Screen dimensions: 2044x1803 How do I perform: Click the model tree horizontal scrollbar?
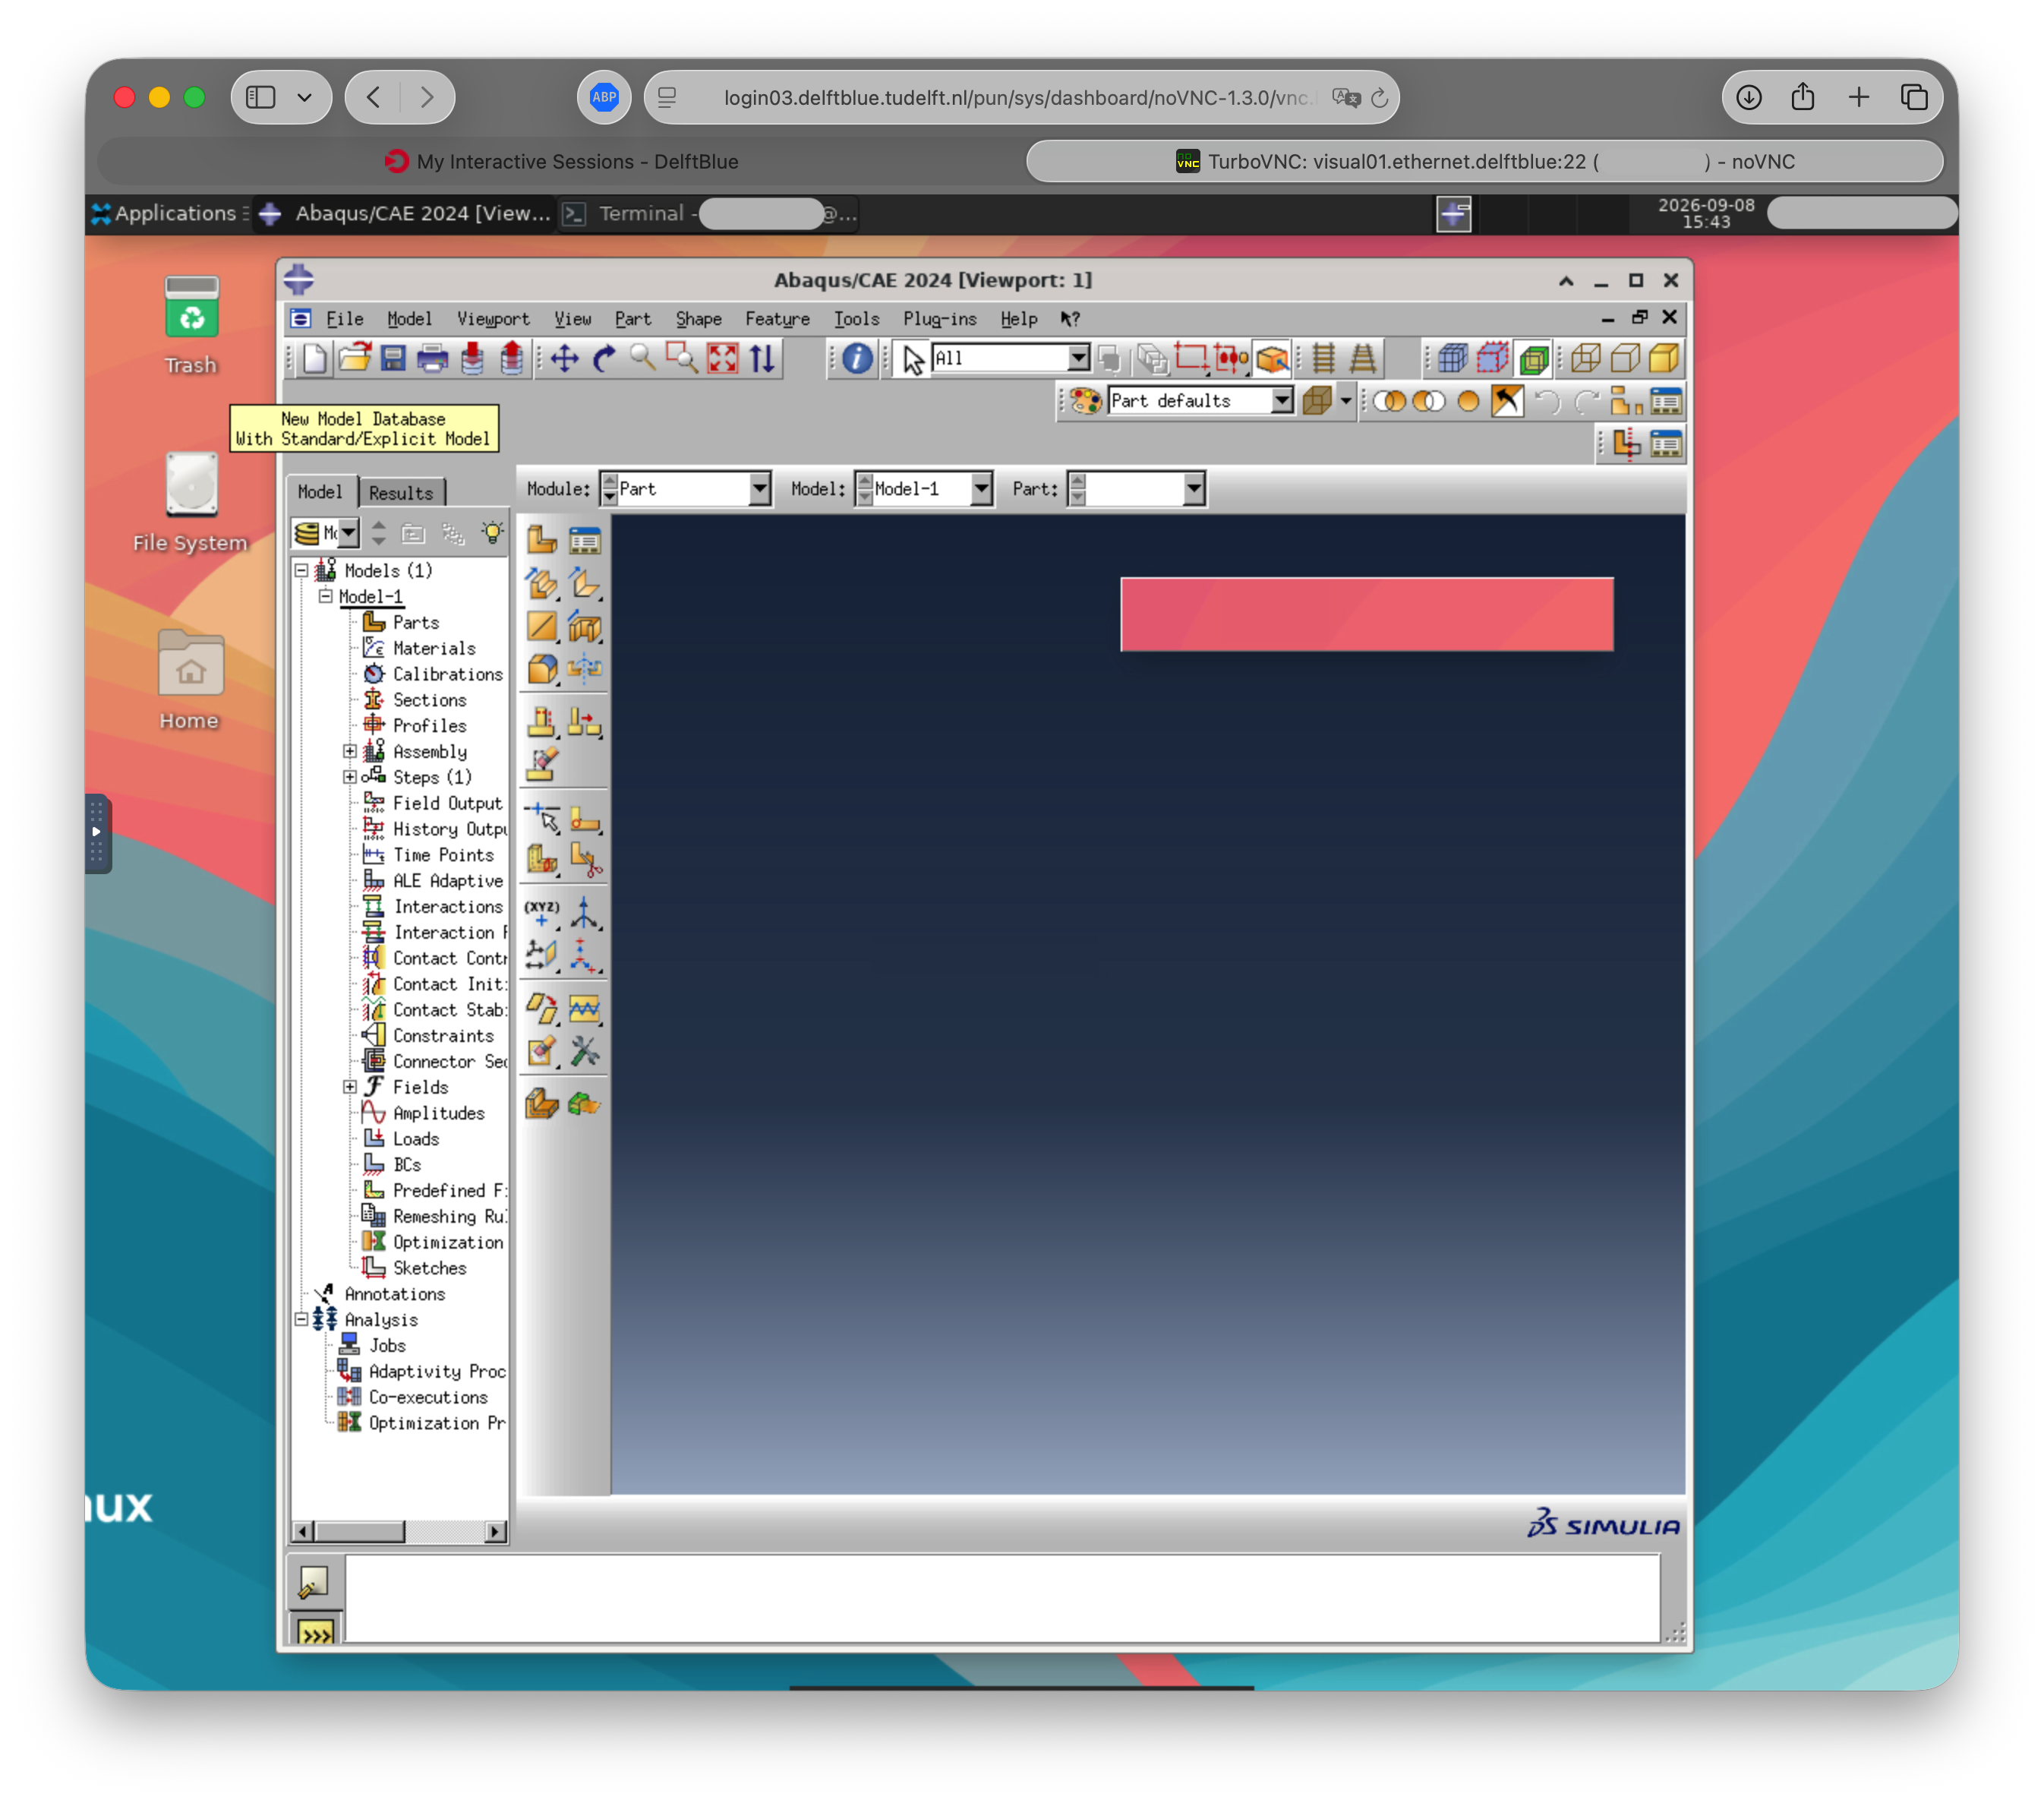398,1531
